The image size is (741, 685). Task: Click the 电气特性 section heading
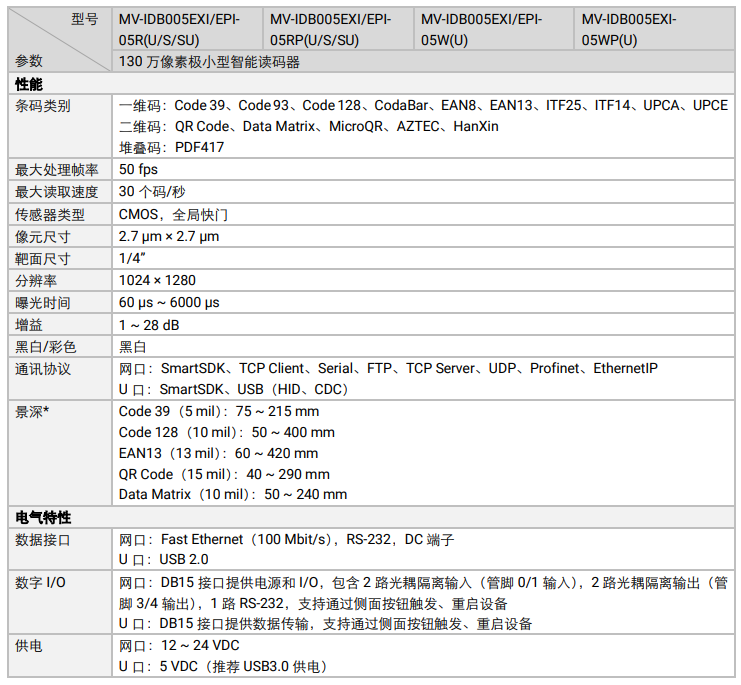(43, 517)
